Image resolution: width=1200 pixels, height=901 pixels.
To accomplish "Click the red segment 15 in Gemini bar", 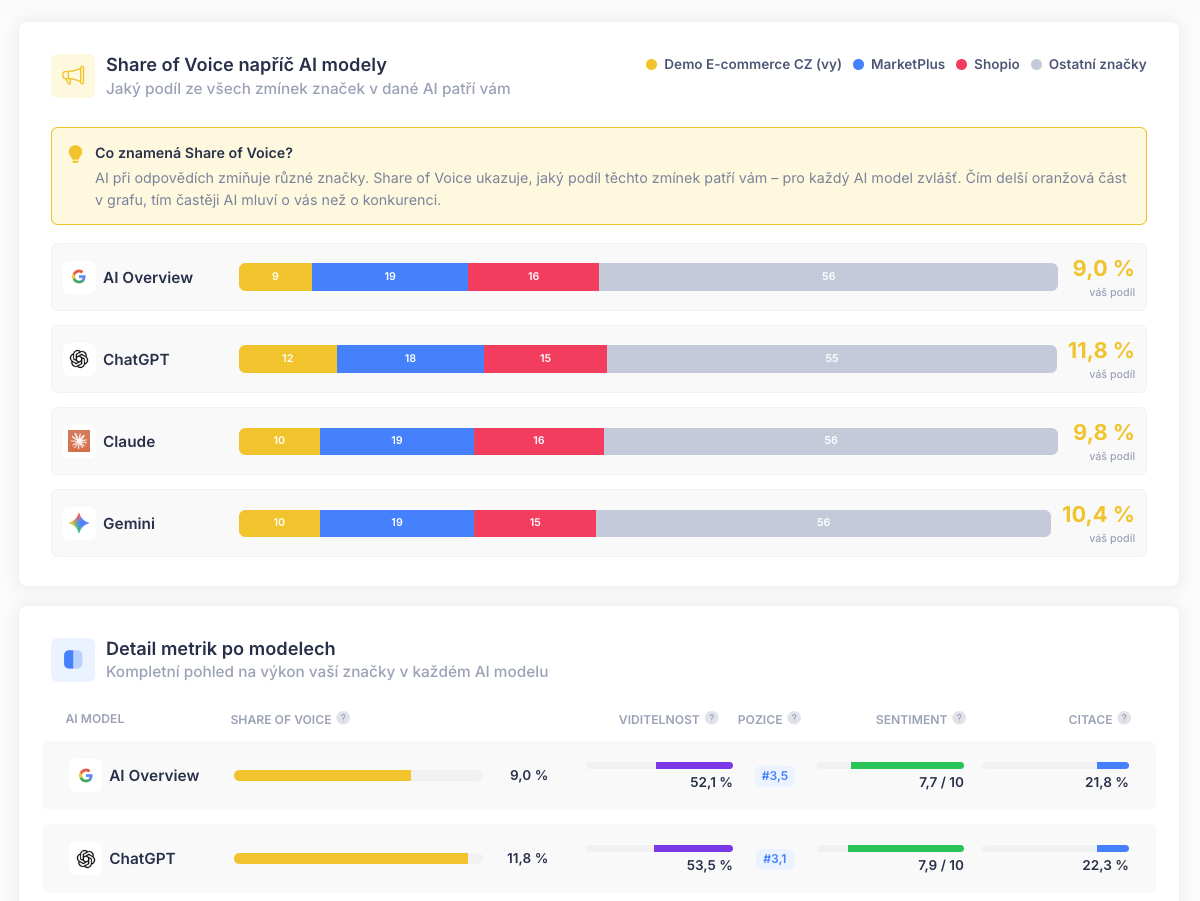I will tap(535, 523).
